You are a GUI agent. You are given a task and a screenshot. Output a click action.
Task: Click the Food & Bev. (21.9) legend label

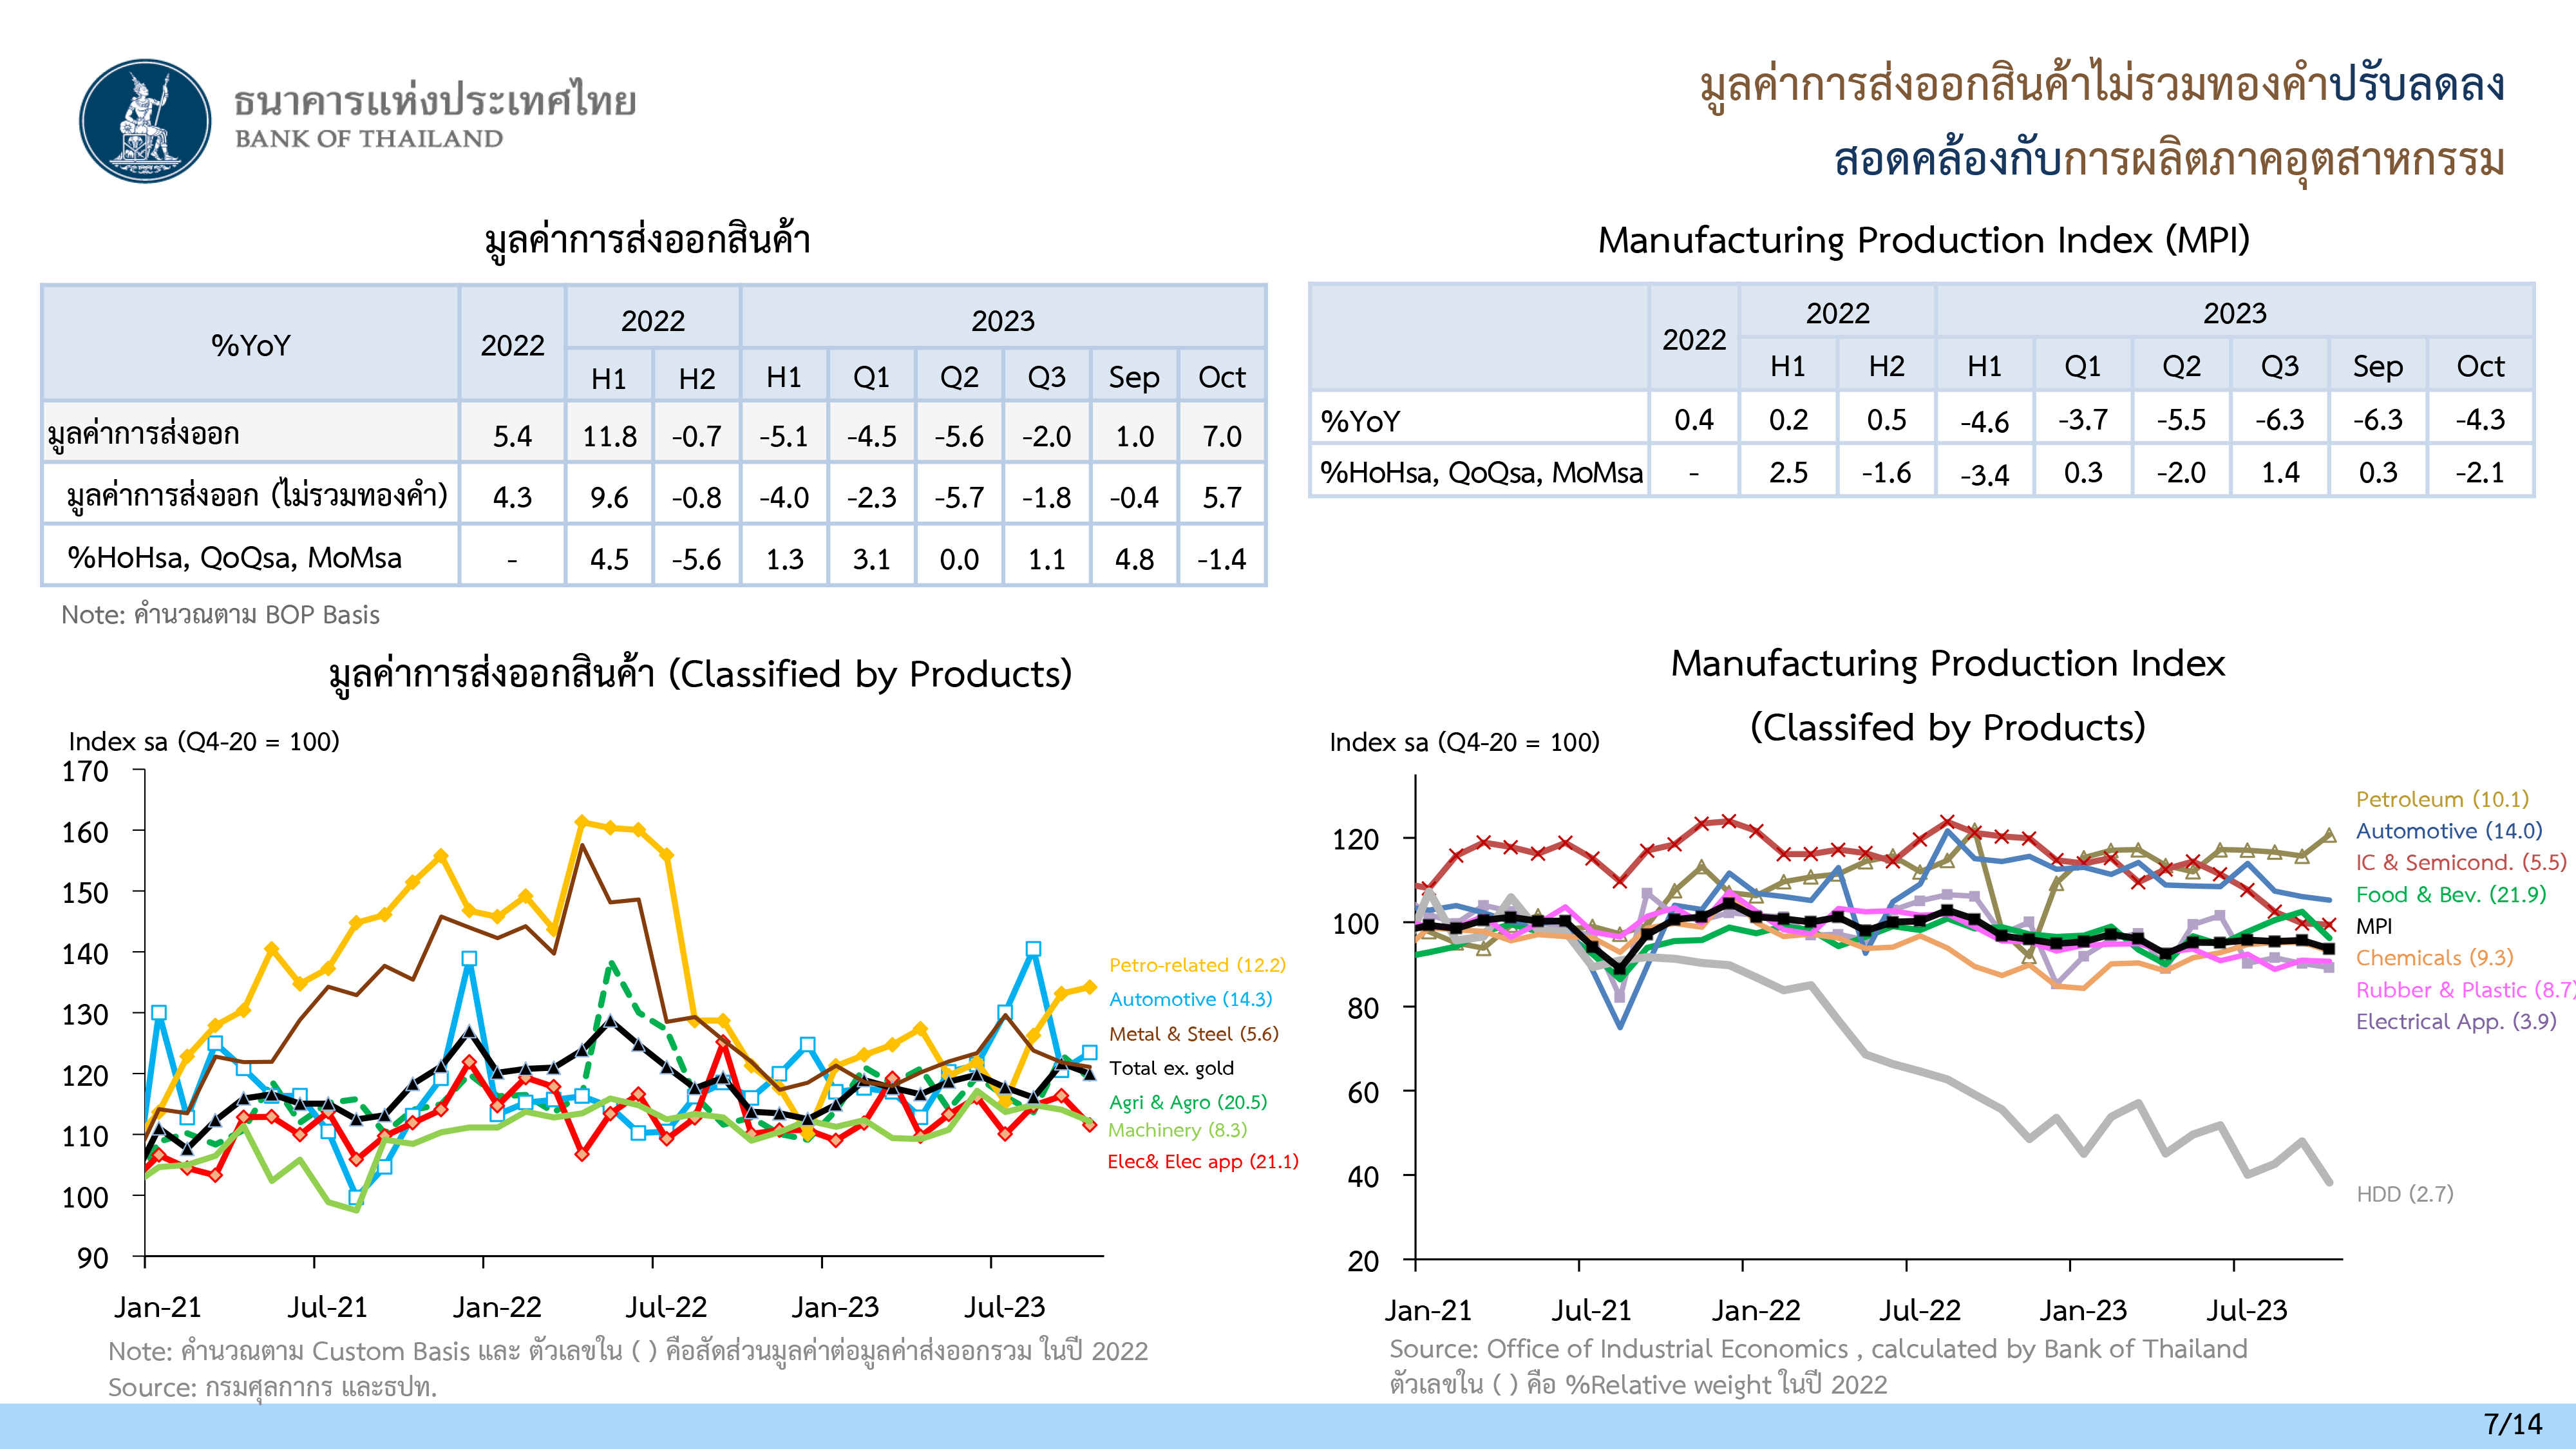point(2450,894)
